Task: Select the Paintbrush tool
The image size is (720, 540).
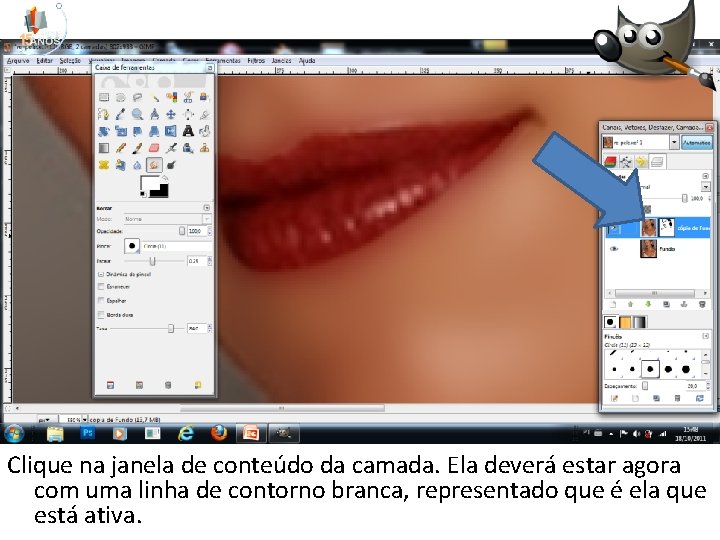Action: point(137,148)
